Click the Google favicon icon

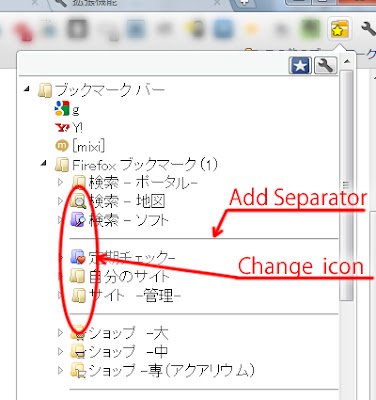point(62,109)
